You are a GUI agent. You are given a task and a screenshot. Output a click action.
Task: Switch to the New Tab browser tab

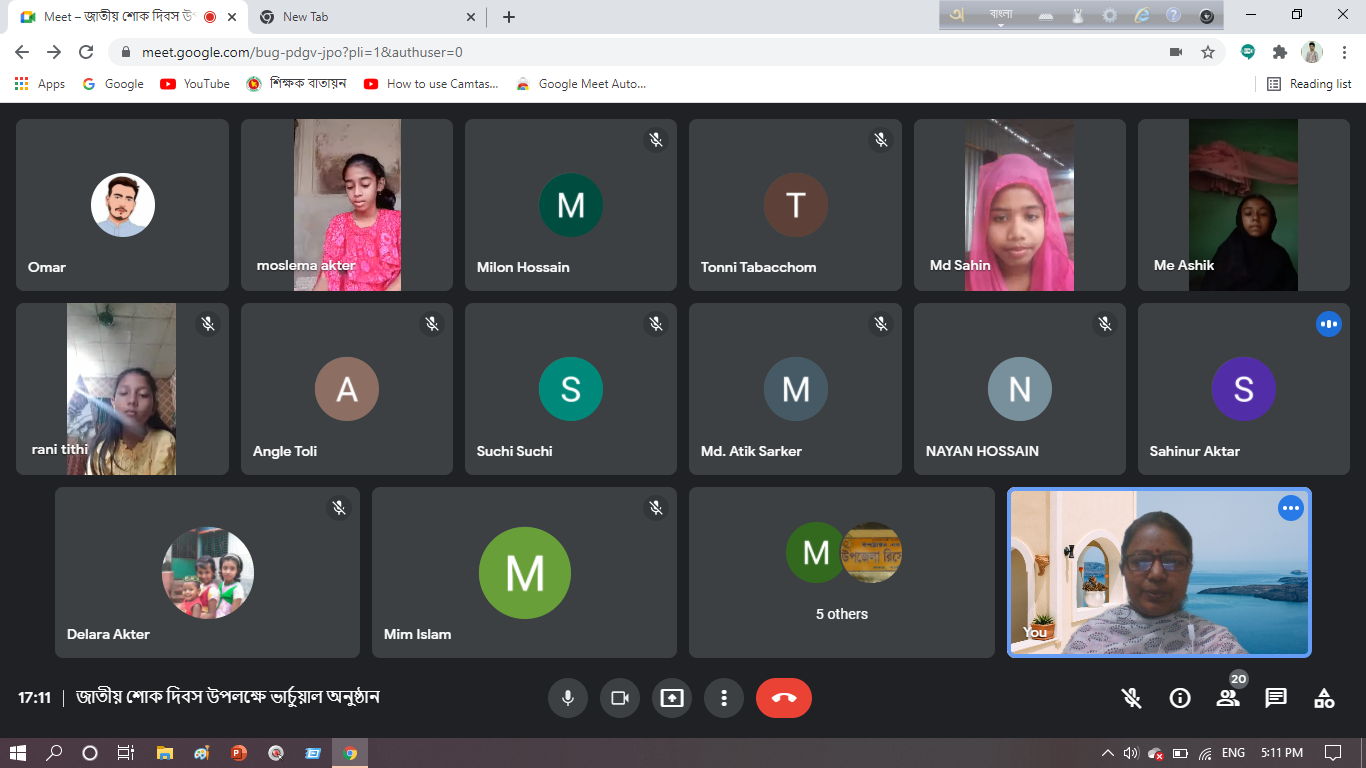point(366,17)
